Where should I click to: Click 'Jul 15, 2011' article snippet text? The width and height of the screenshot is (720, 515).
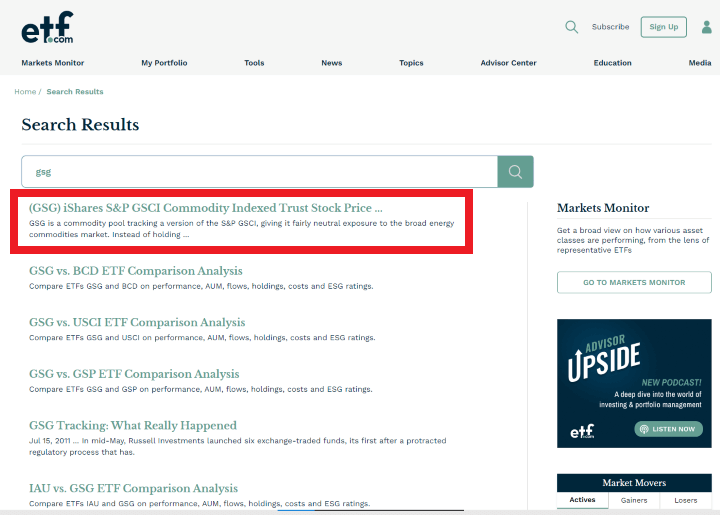click(x=237, y=446)
